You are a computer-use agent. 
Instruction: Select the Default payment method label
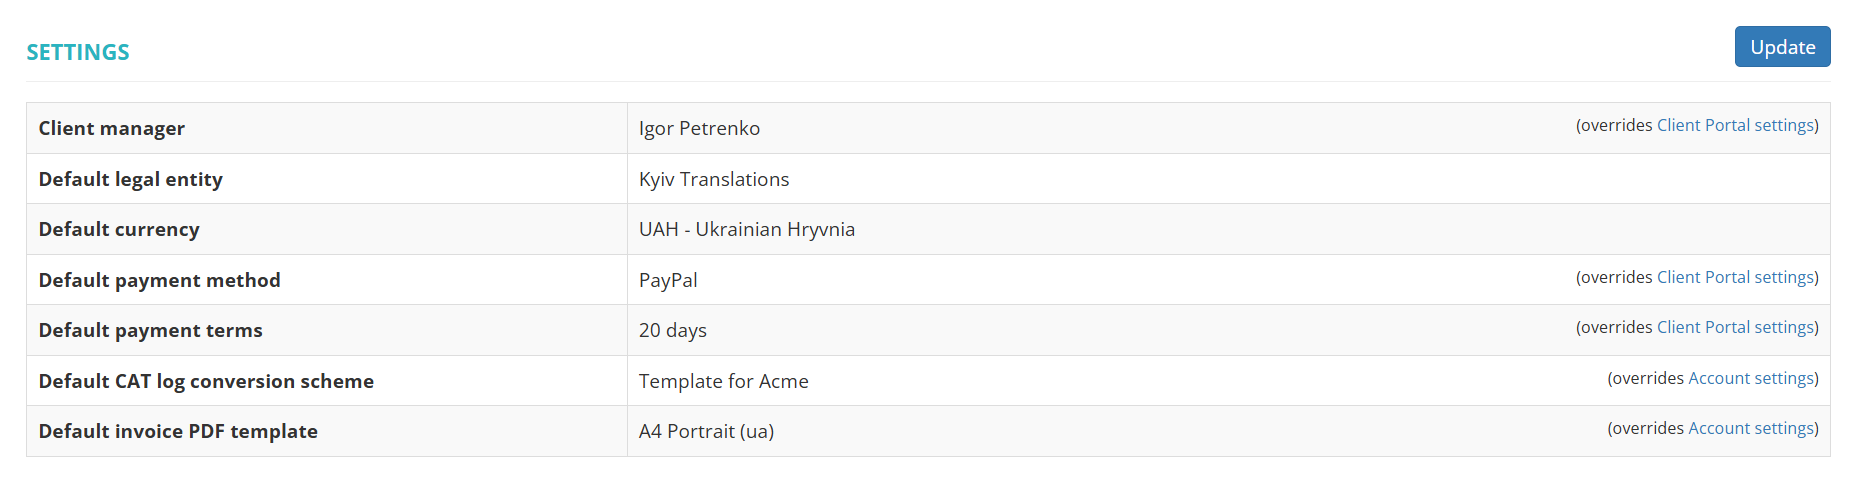coord(160,280)
